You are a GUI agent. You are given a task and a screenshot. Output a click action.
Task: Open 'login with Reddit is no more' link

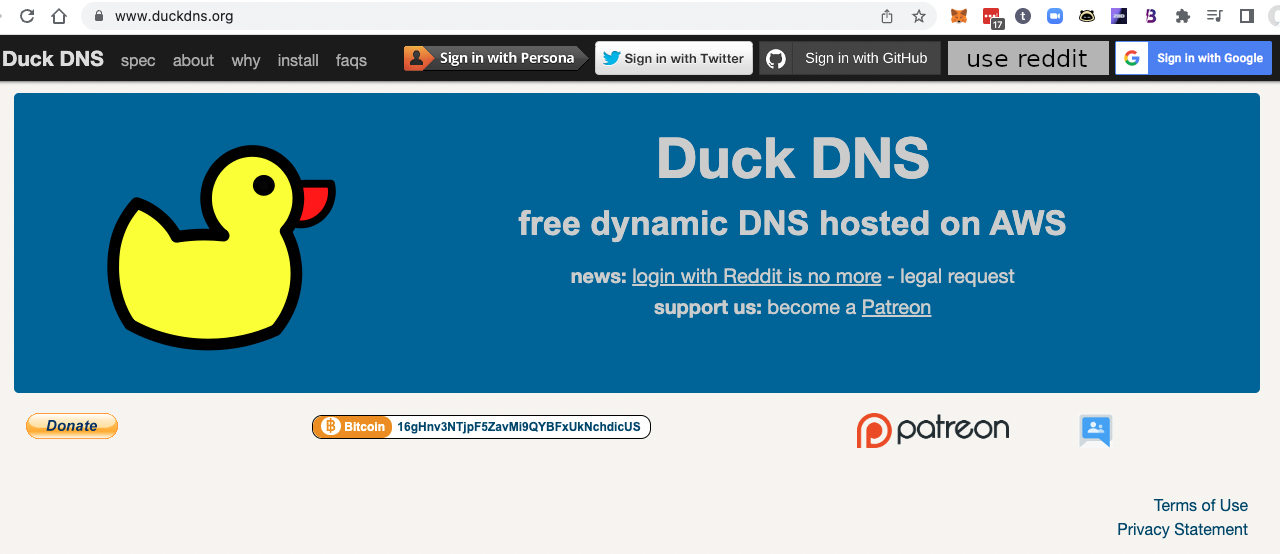(x=756, y=276)
